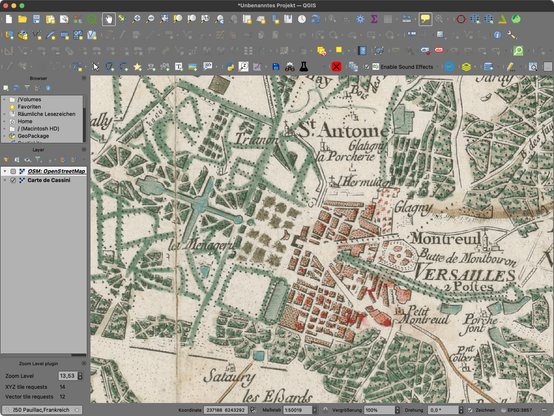Click the blue info circle icon
Screen dimensions: 554x416
(x=497, y=35)
